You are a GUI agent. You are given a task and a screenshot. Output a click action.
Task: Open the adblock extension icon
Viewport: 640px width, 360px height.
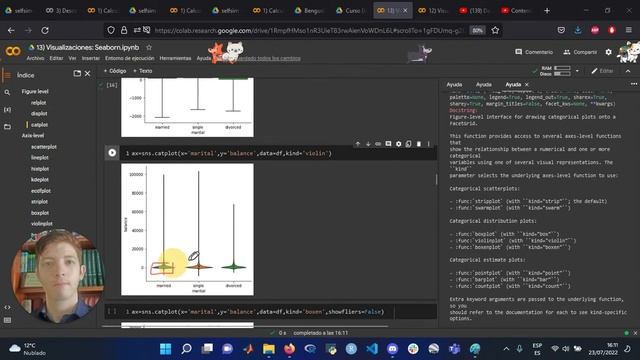click(595, 30)
